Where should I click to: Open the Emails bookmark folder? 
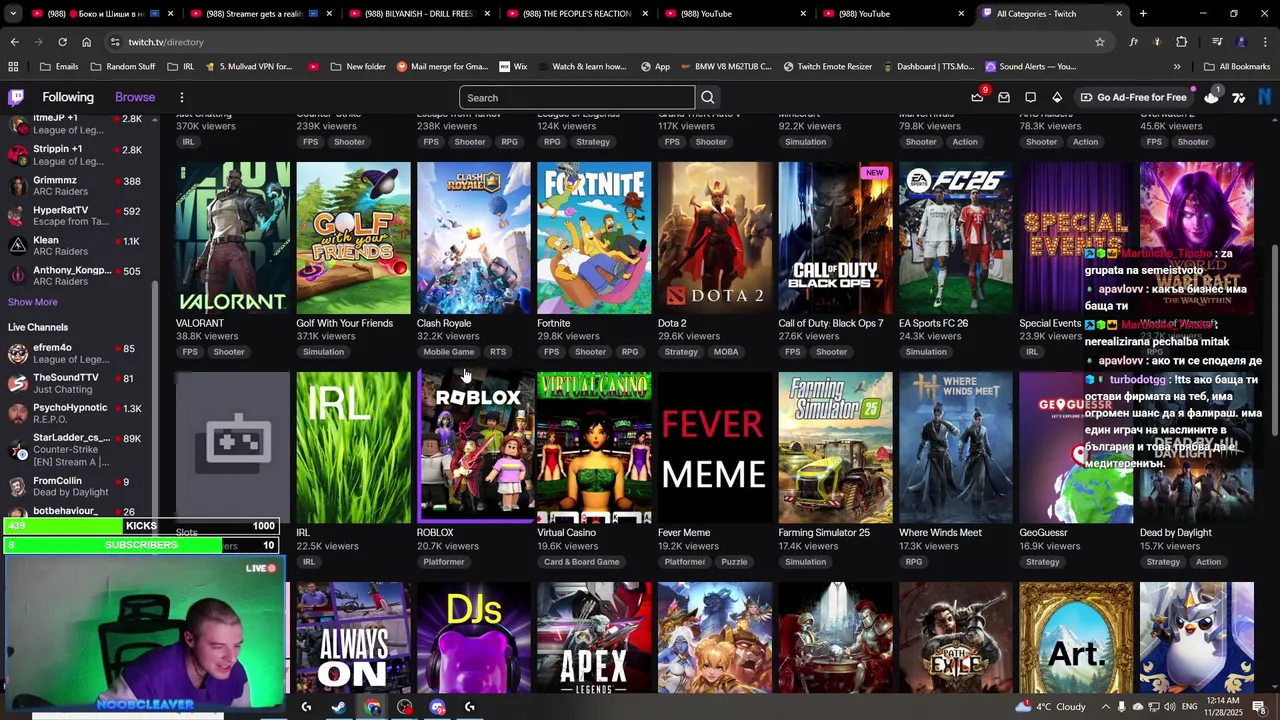[59, 66]
